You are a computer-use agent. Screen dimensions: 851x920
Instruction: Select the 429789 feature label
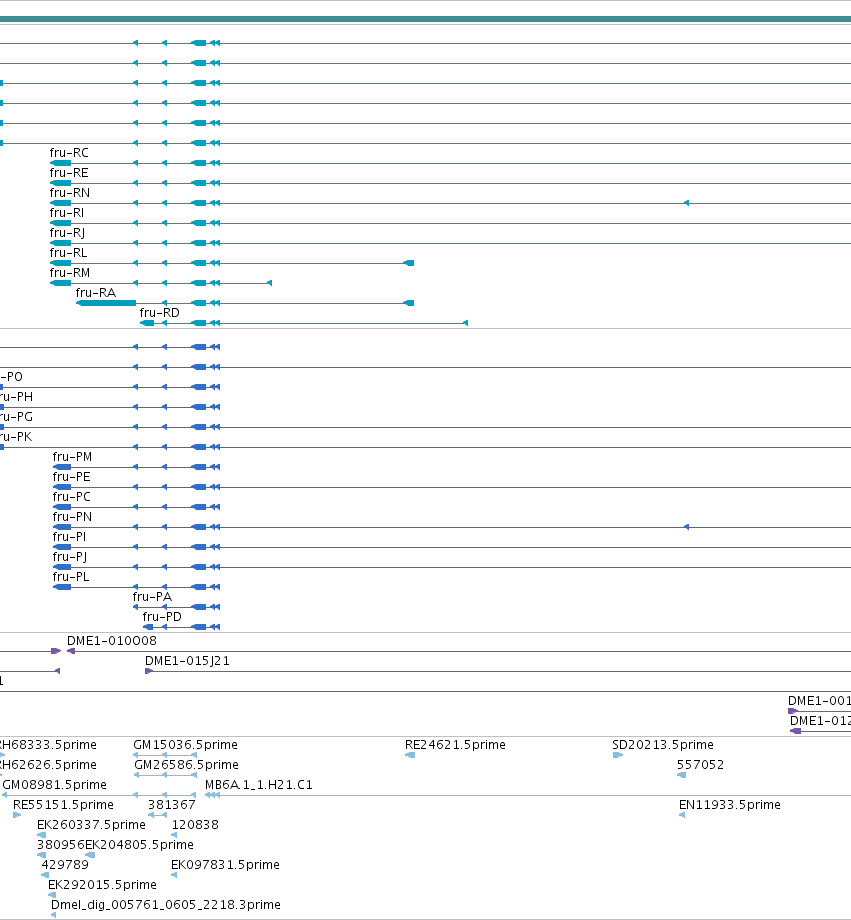(x=65, y=864)
